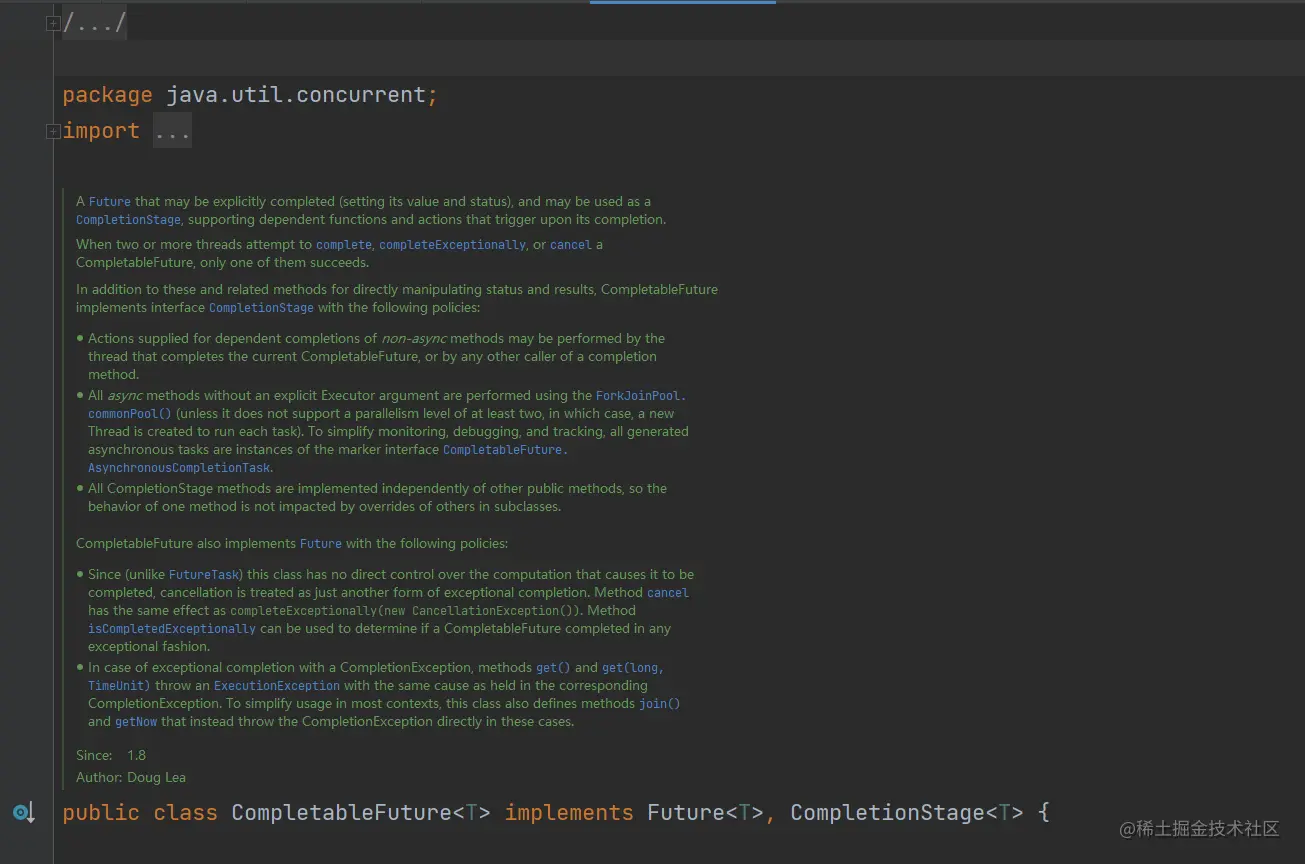The height and width of the screenshot is (864, 1305).
Task: Open the Future link in "A Future that may"
Action: 110,202
